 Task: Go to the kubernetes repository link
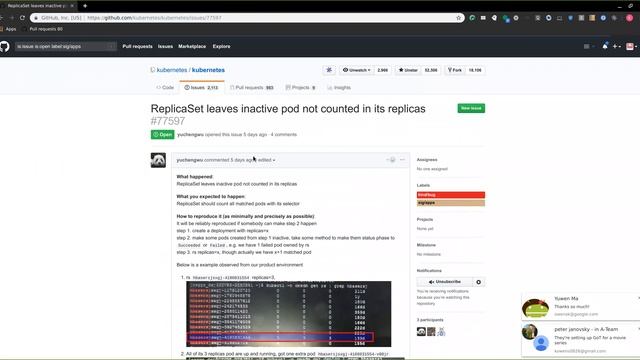click(208, 70)
